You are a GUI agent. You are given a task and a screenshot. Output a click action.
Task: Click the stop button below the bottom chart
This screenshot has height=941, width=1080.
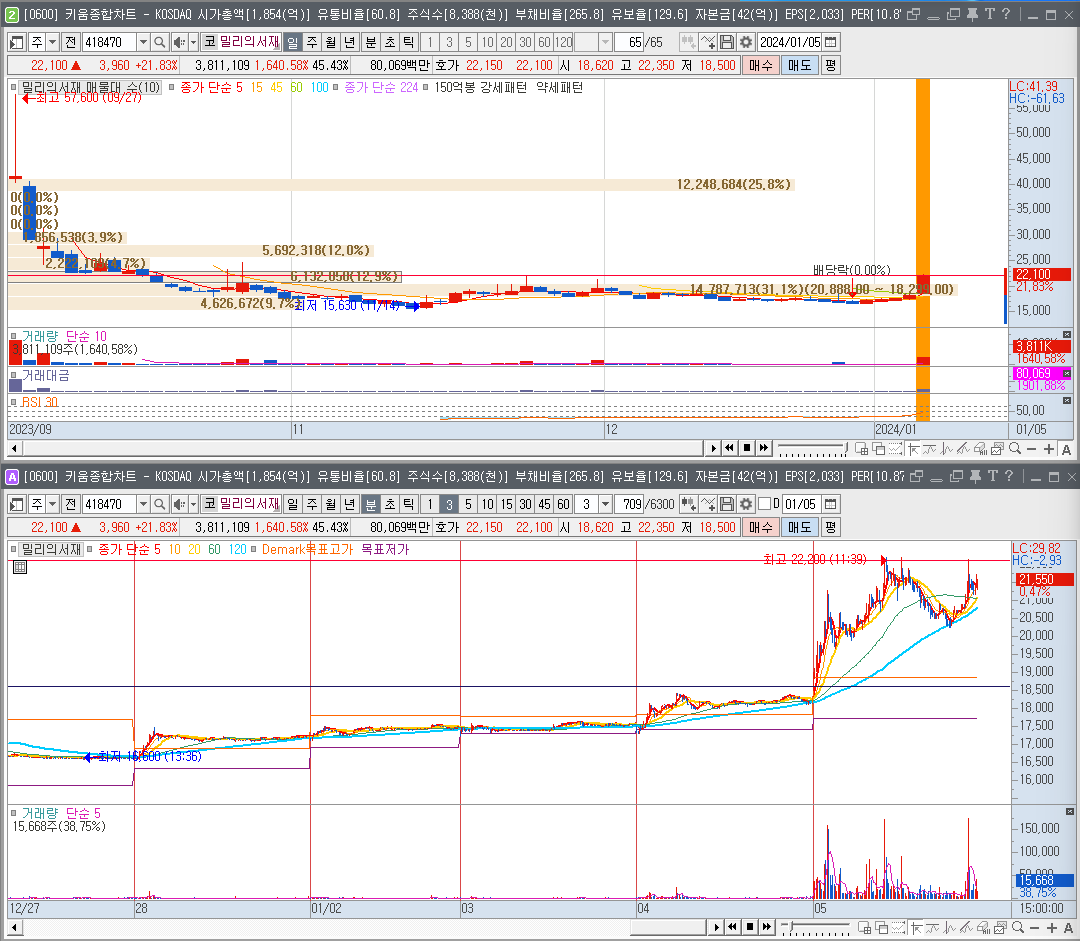750,927
